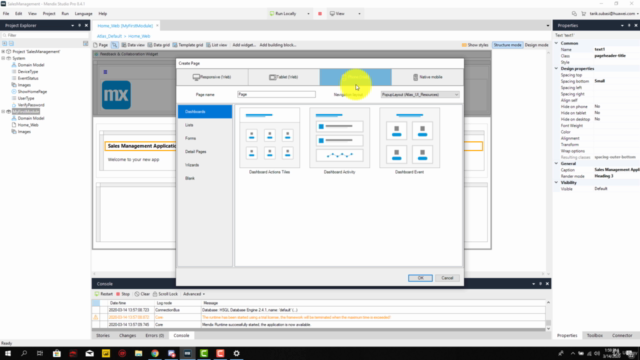Open the Run menu
The height and width of the screenshot is (360, 640).
[x=65, y=13]
